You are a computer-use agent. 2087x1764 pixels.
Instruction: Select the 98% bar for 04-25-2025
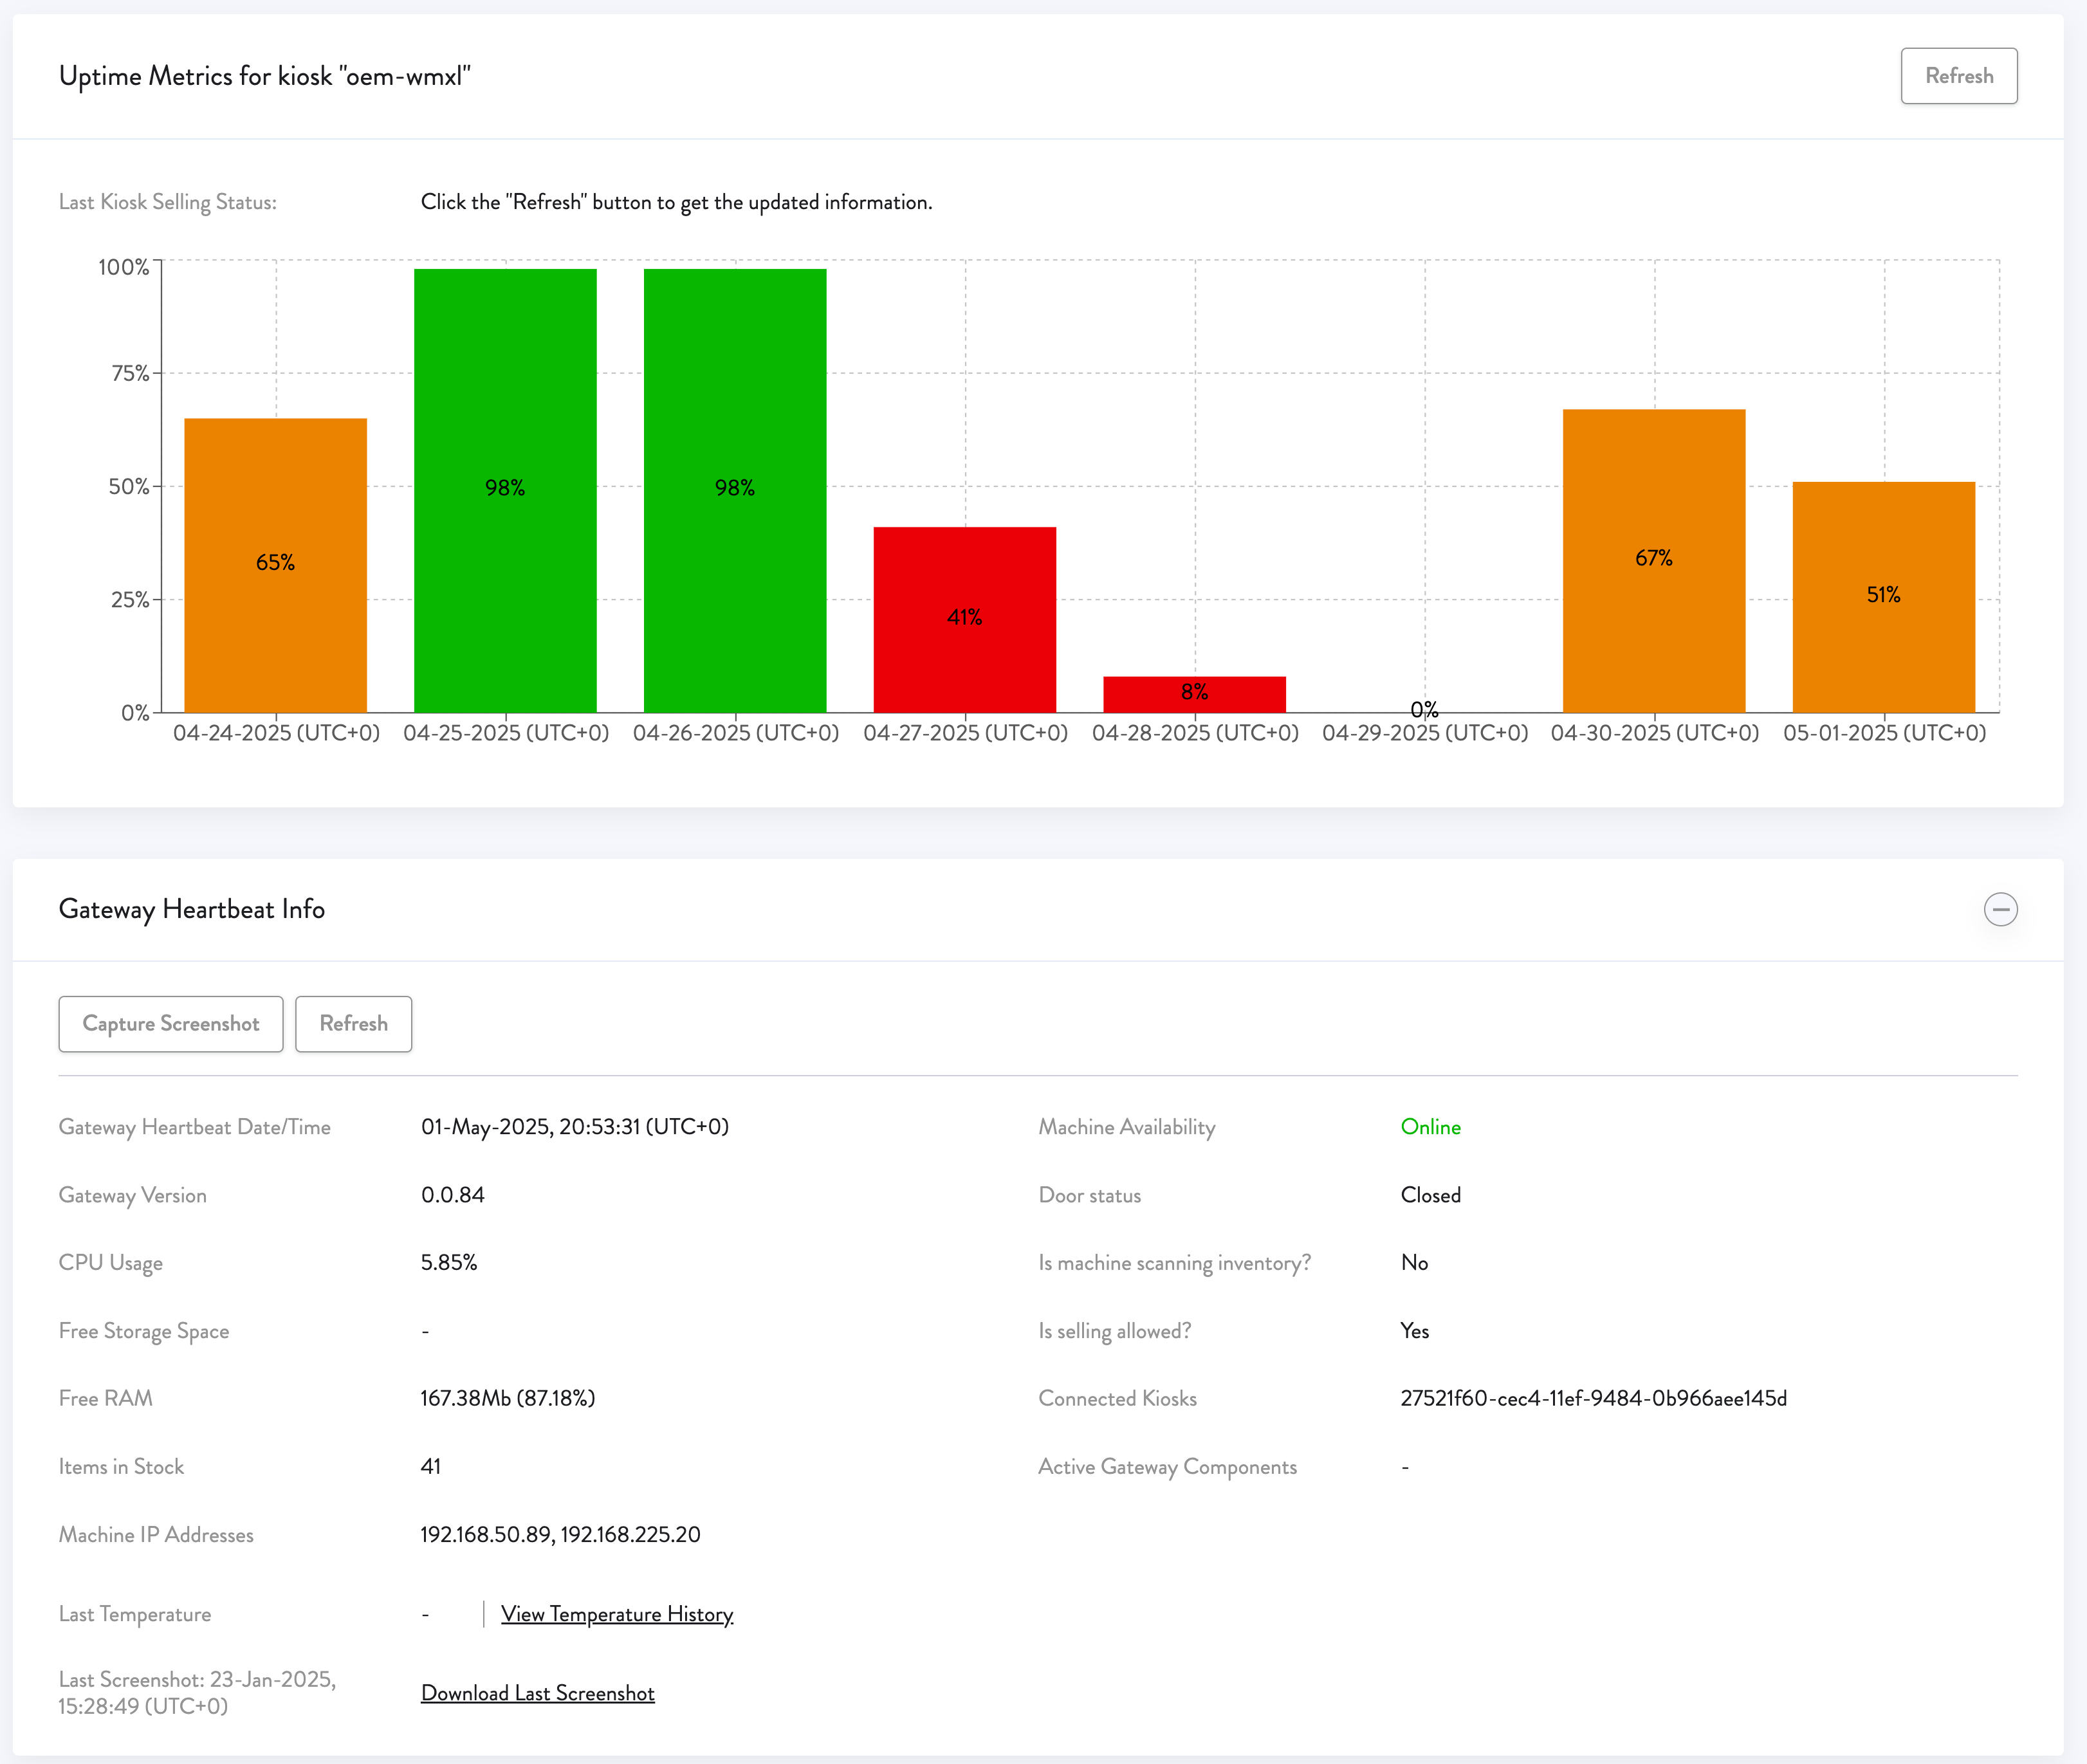pos(505,491)
